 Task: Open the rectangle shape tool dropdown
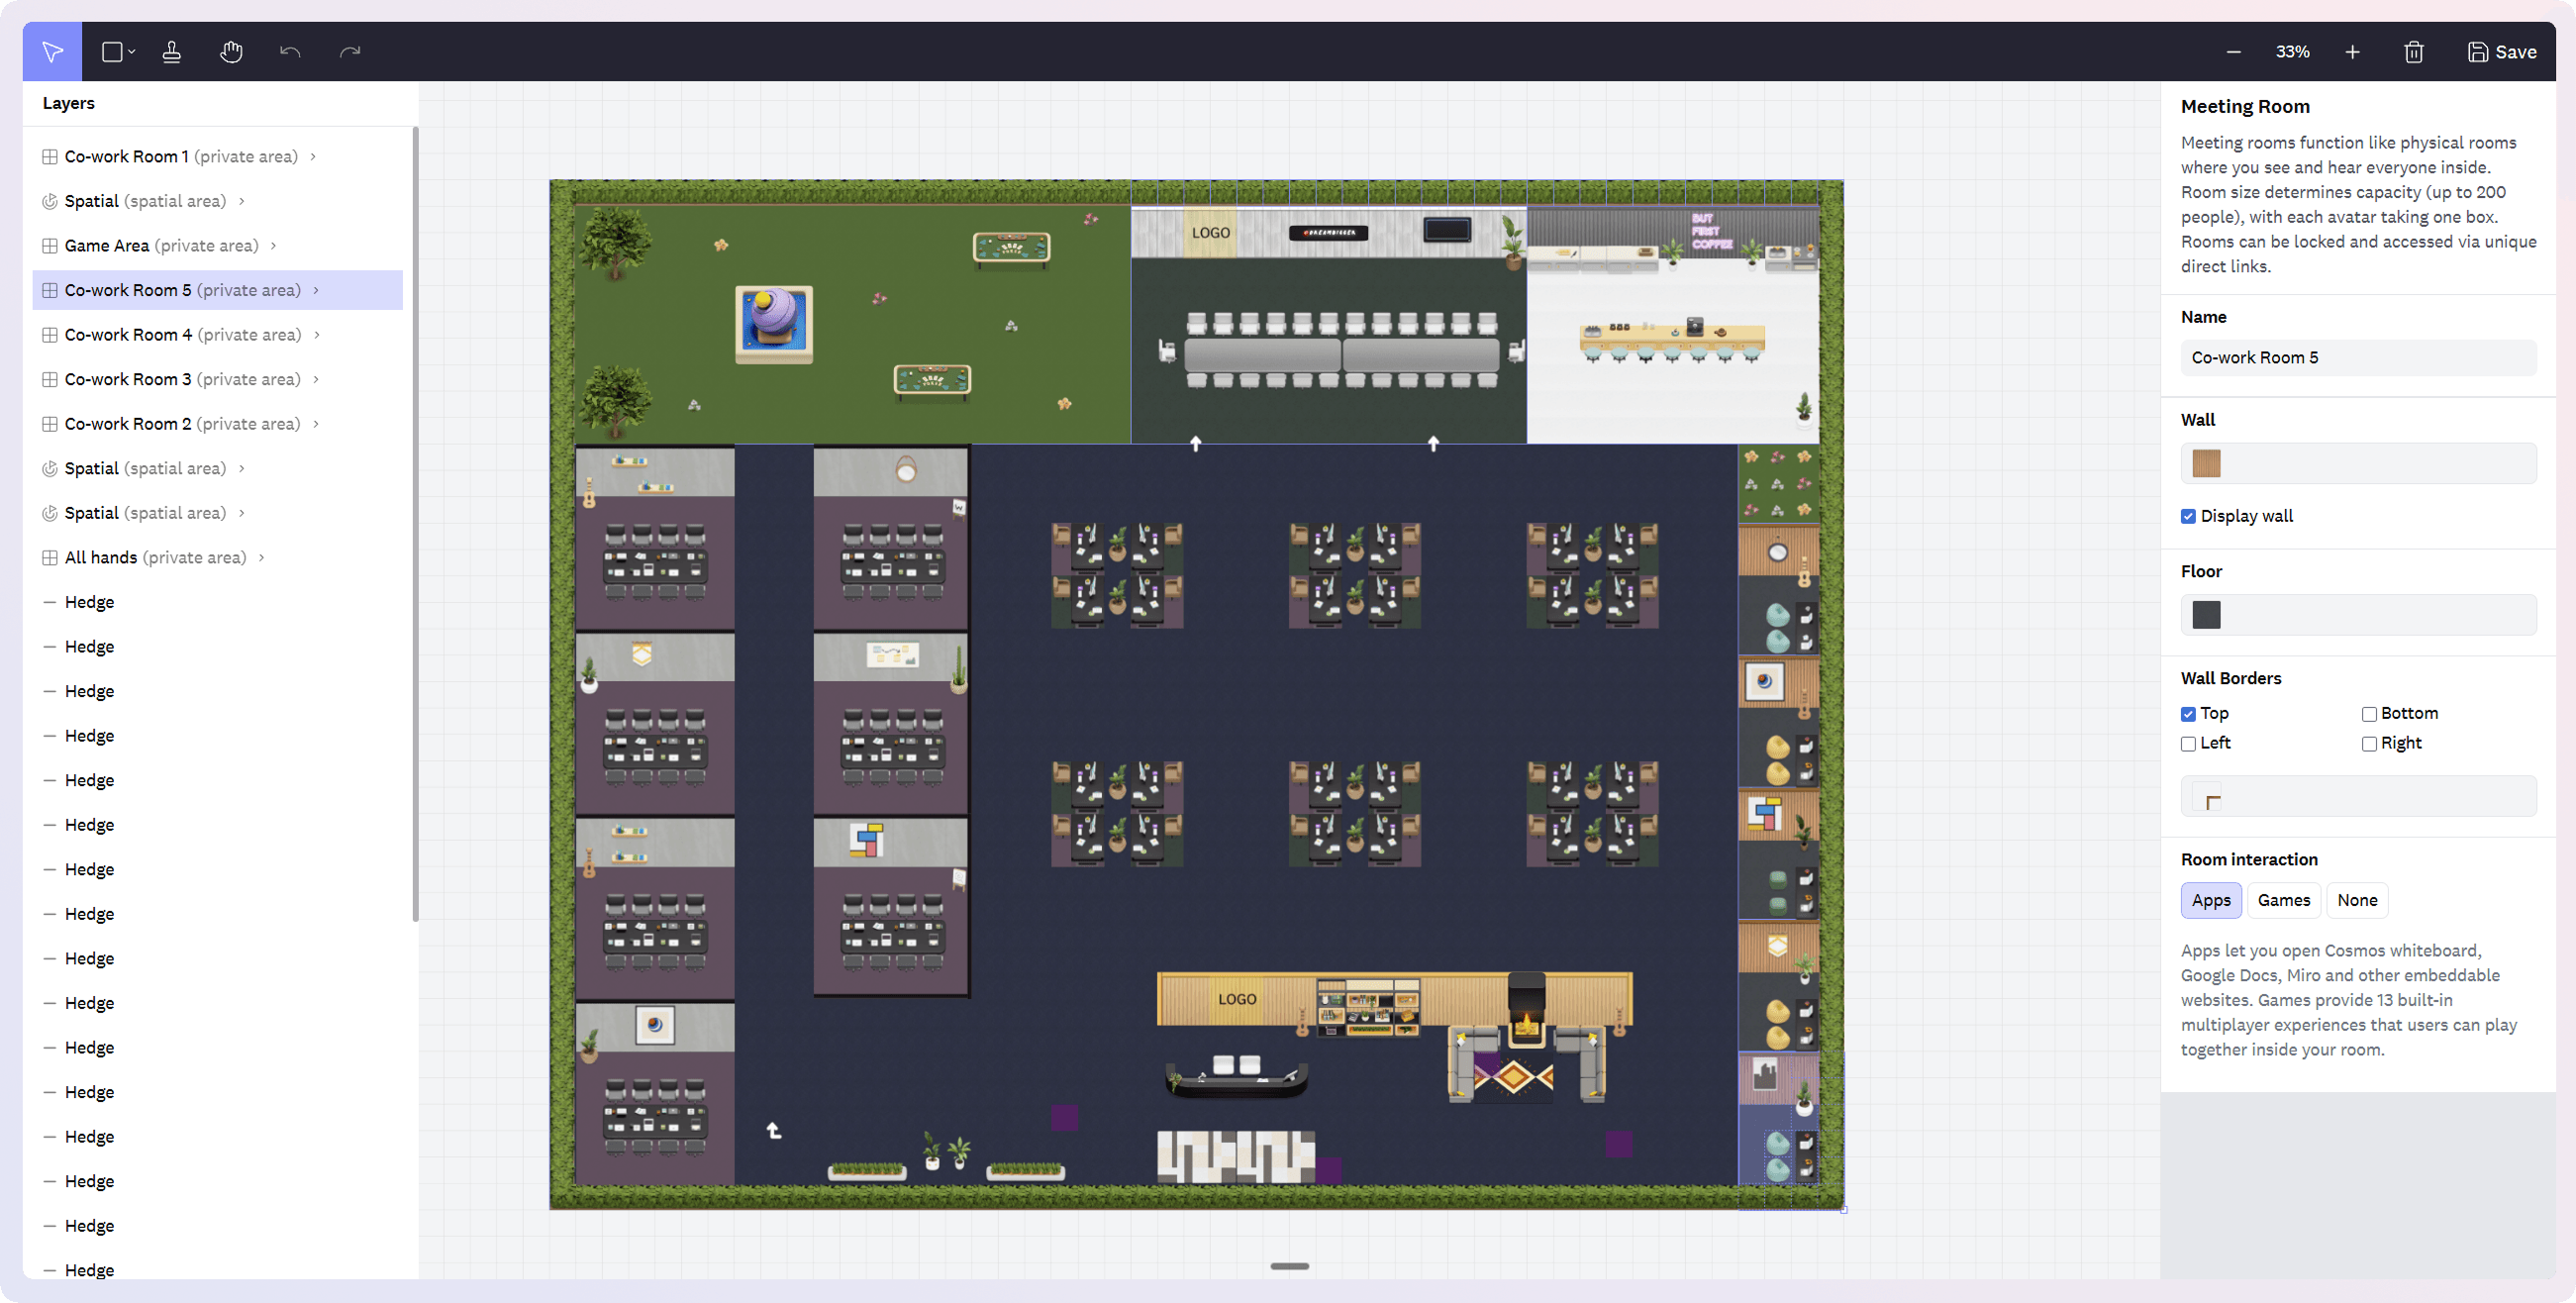point(131,52)
